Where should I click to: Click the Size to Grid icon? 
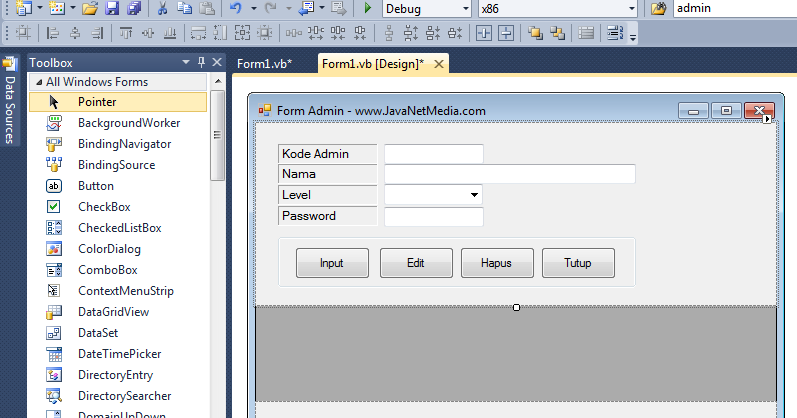(x=265, y=34)
